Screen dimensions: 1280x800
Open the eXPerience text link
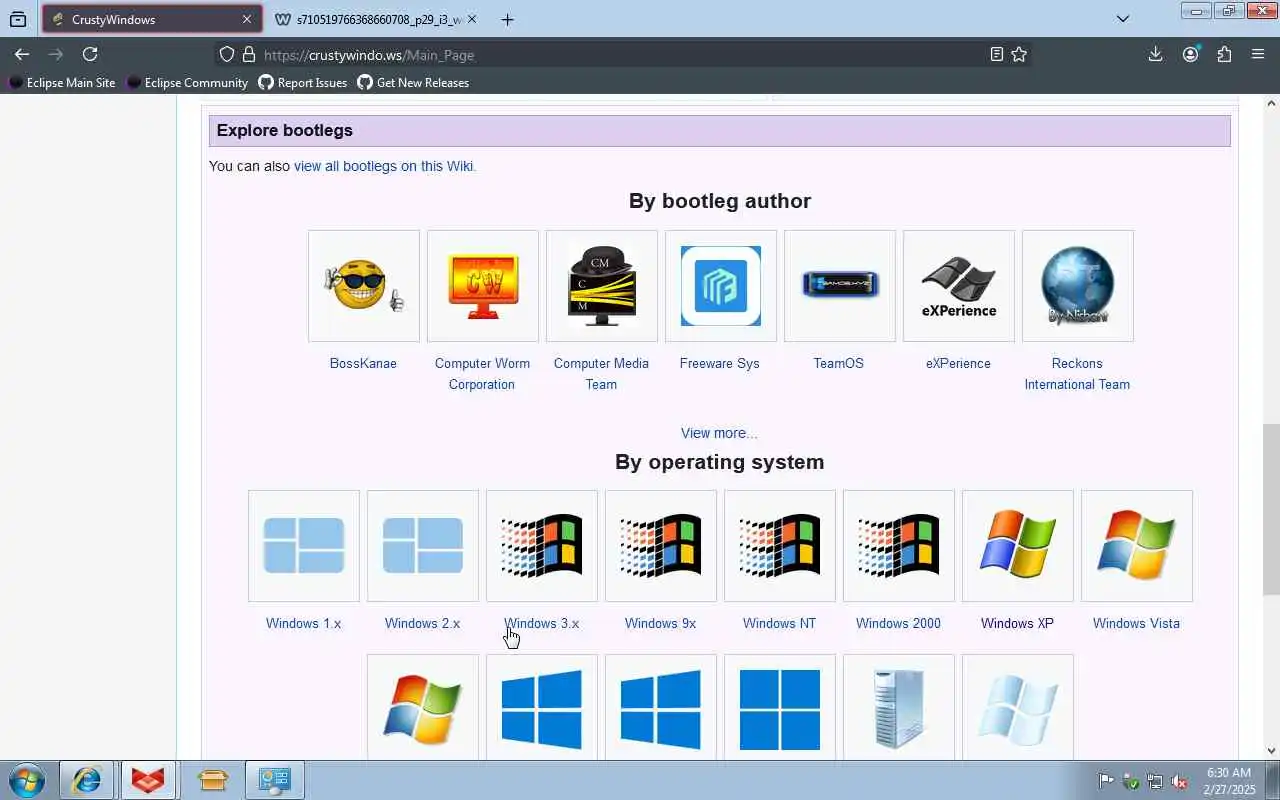pos(958,363)
